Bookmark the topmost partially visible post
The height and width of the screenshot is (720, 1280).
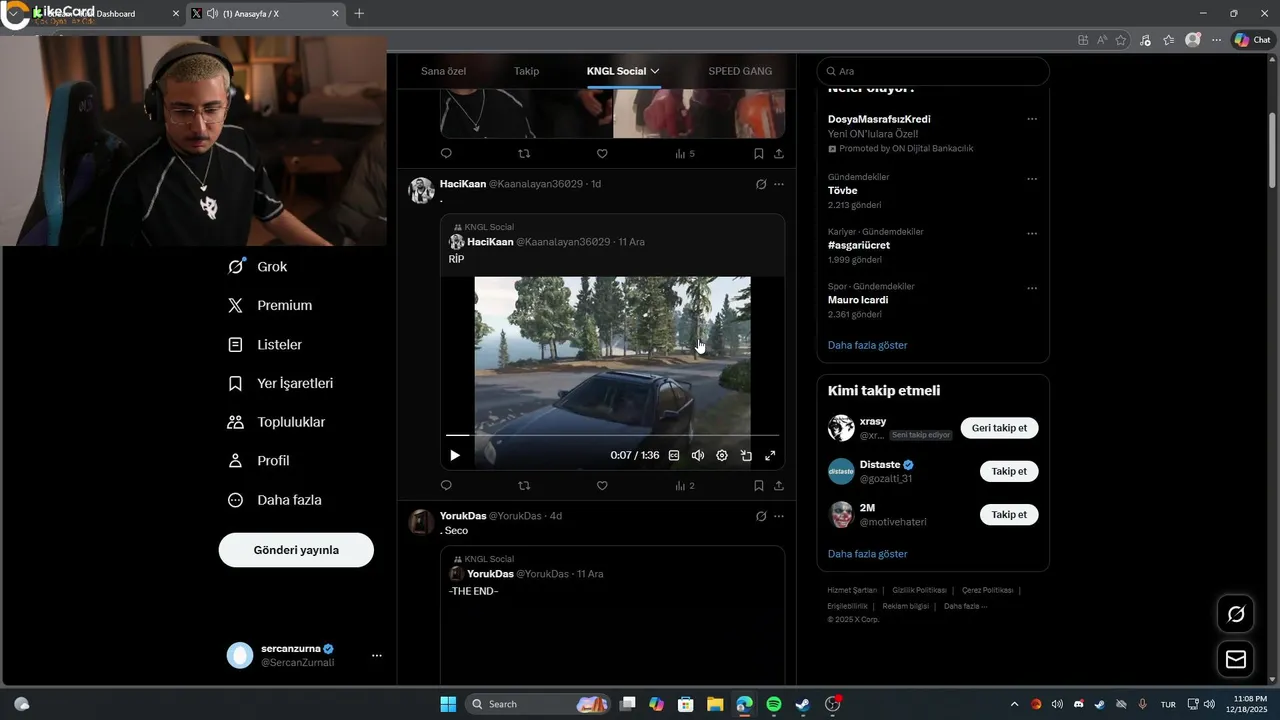759,154
